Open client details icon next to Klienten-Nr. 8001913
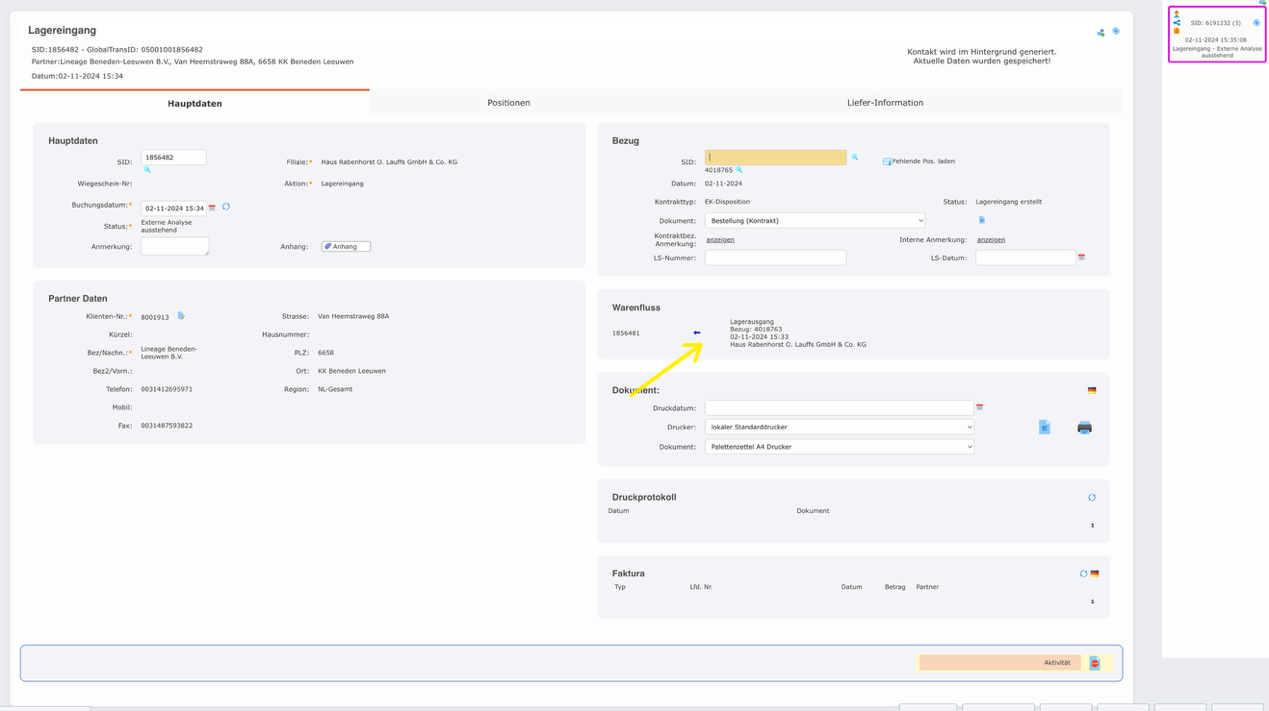 (181, 316)
